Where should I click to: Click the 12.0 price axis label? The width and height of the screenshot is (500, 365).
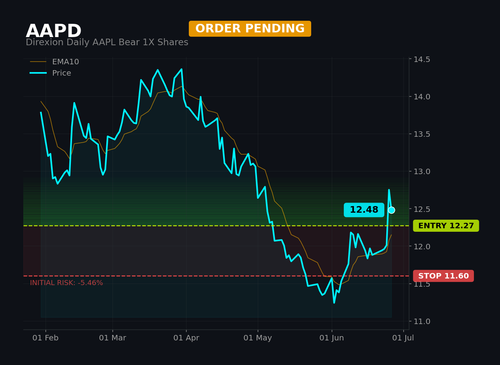tap(422, 247)
